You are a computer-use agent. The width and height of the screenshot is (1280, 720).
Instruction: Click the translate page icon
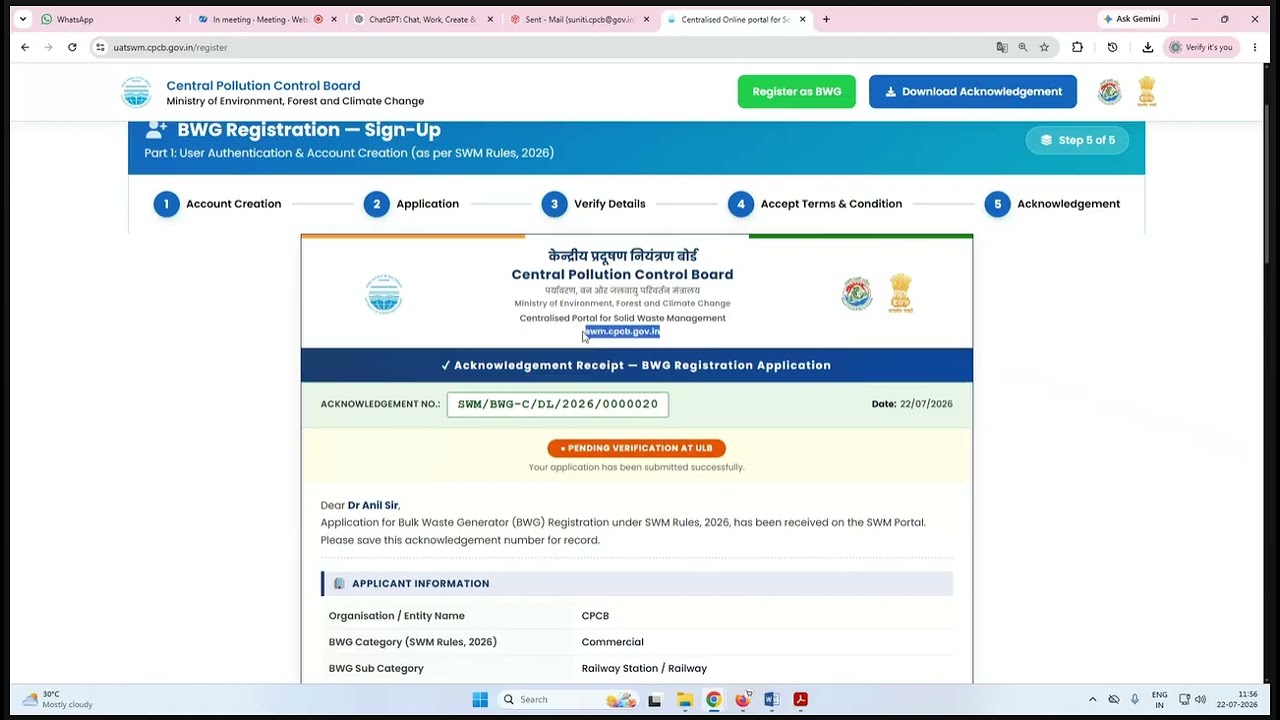tap(1002, 47)
